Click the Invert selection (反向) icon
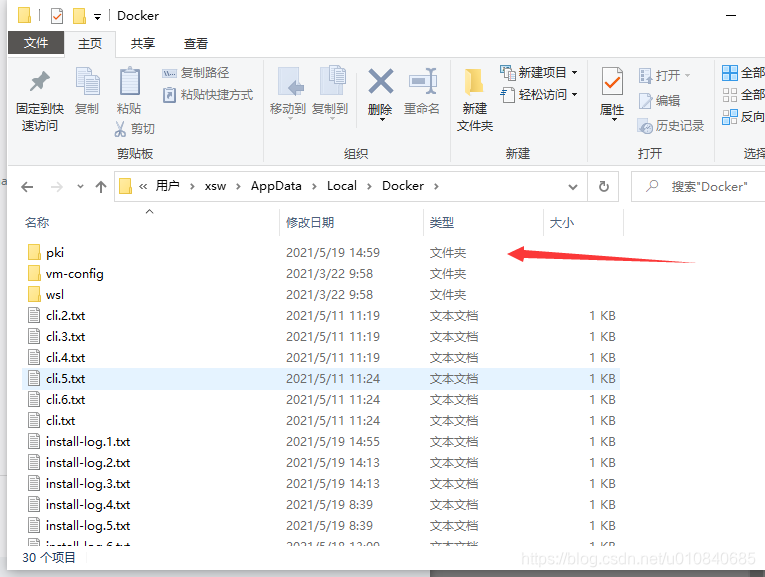This screenshot has height=577, width=765. click(x=730, y=117)
